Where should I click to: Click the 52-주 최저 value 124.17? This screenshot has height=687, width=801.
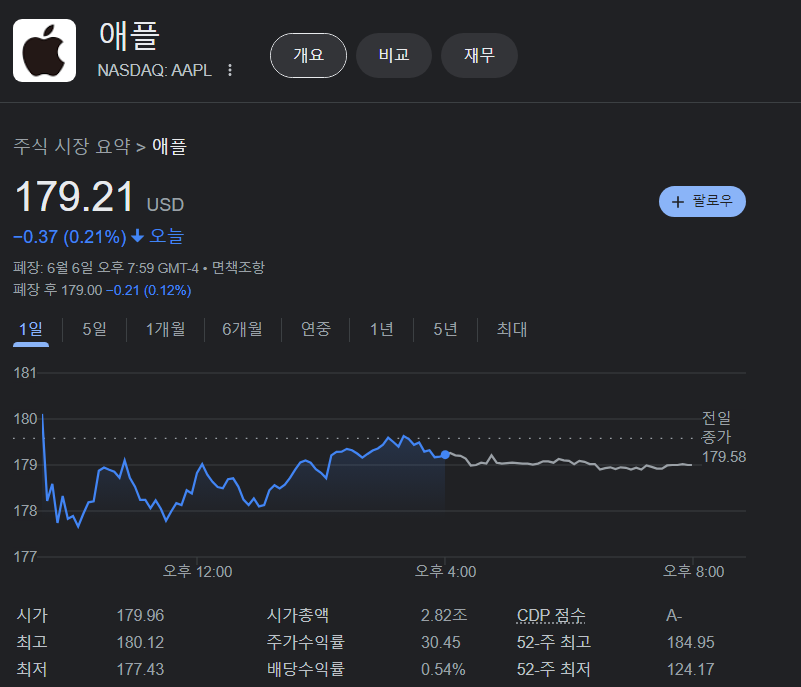tap(690, 670)
